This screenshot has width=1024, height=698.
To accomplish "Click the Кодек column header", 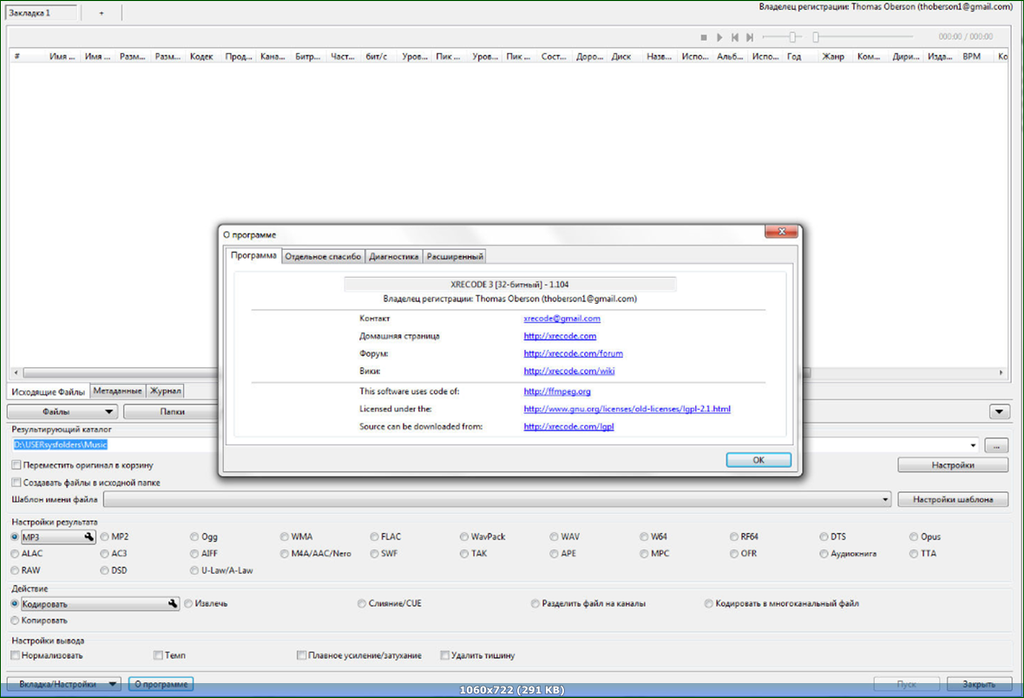I will pyautogui.click(x=202, y=57).
